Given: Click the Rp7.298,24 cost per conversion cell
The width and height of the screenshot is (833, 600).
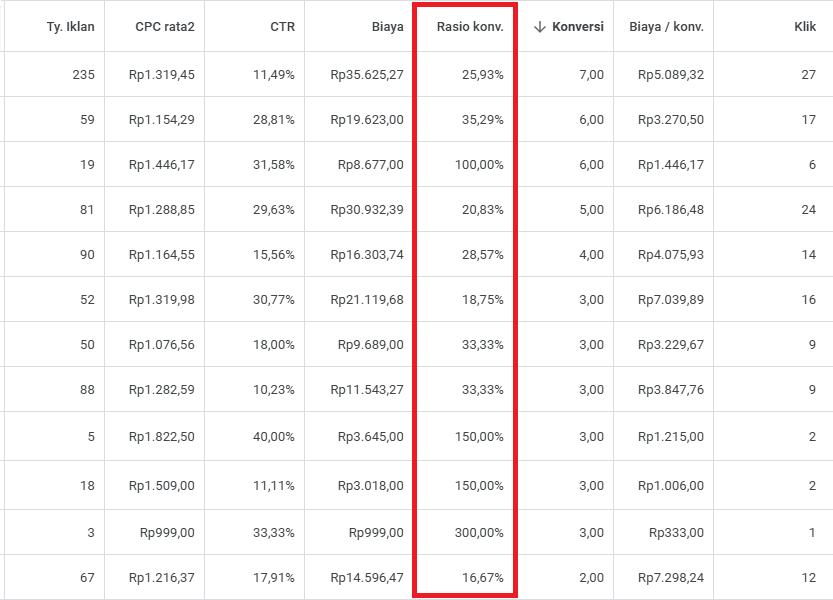Looking at the screenshot, I should click(x=670, y=578).
